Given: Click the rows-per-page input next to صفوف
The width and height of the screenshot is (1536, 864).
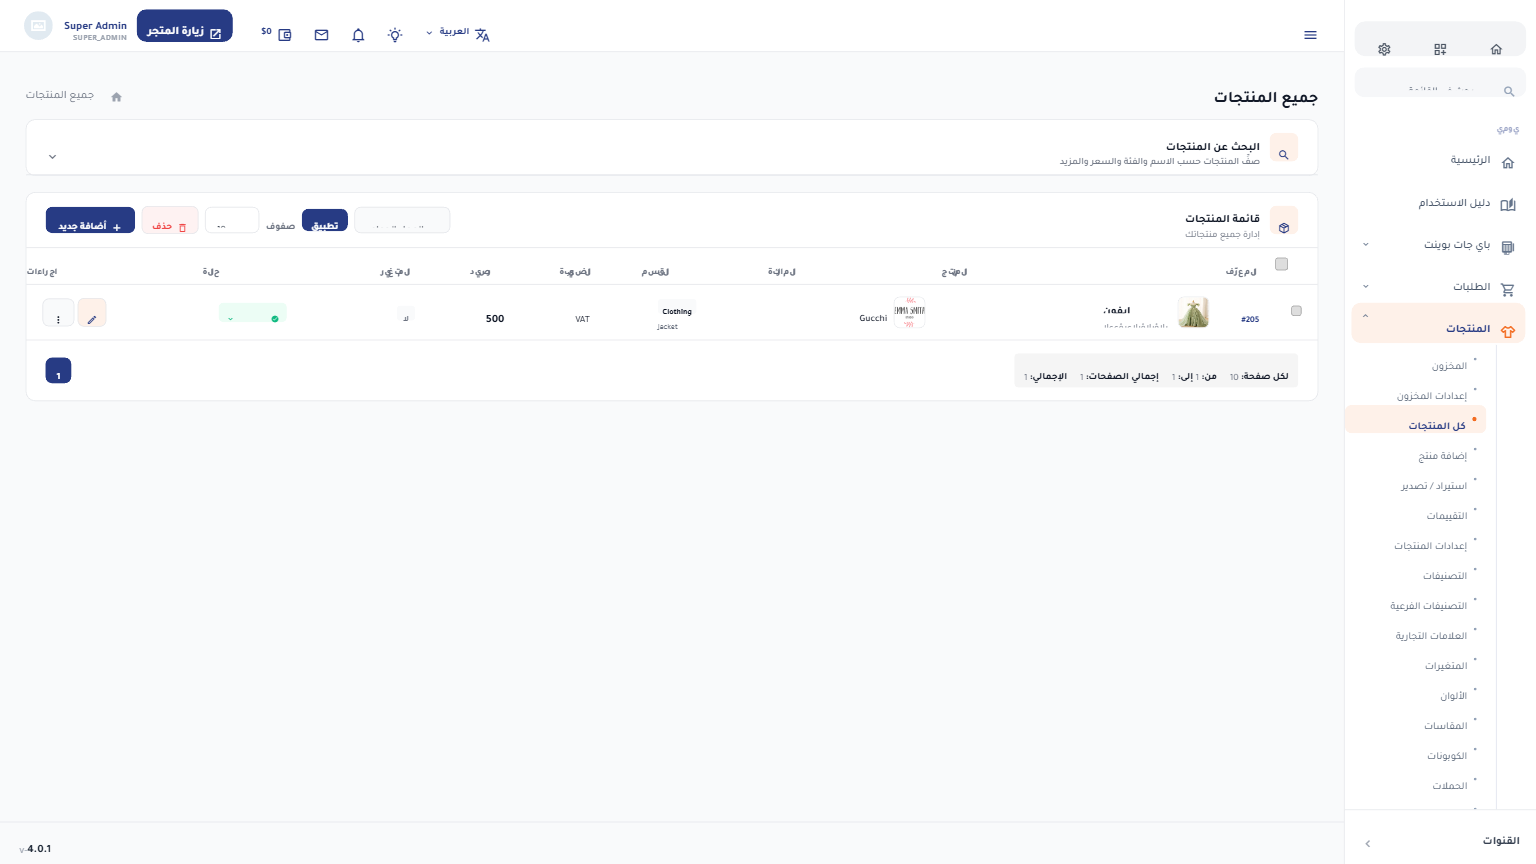Looking at the screenshot, I should (x=232, y=221).
